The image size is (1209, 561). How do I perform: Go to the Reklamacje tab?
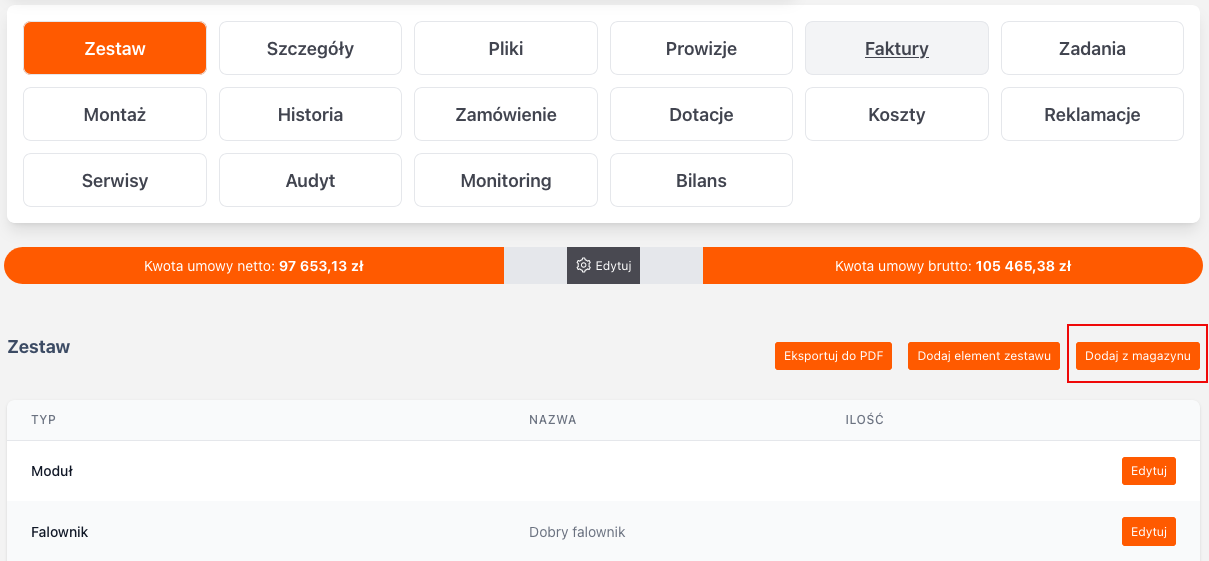[1092, 114]
